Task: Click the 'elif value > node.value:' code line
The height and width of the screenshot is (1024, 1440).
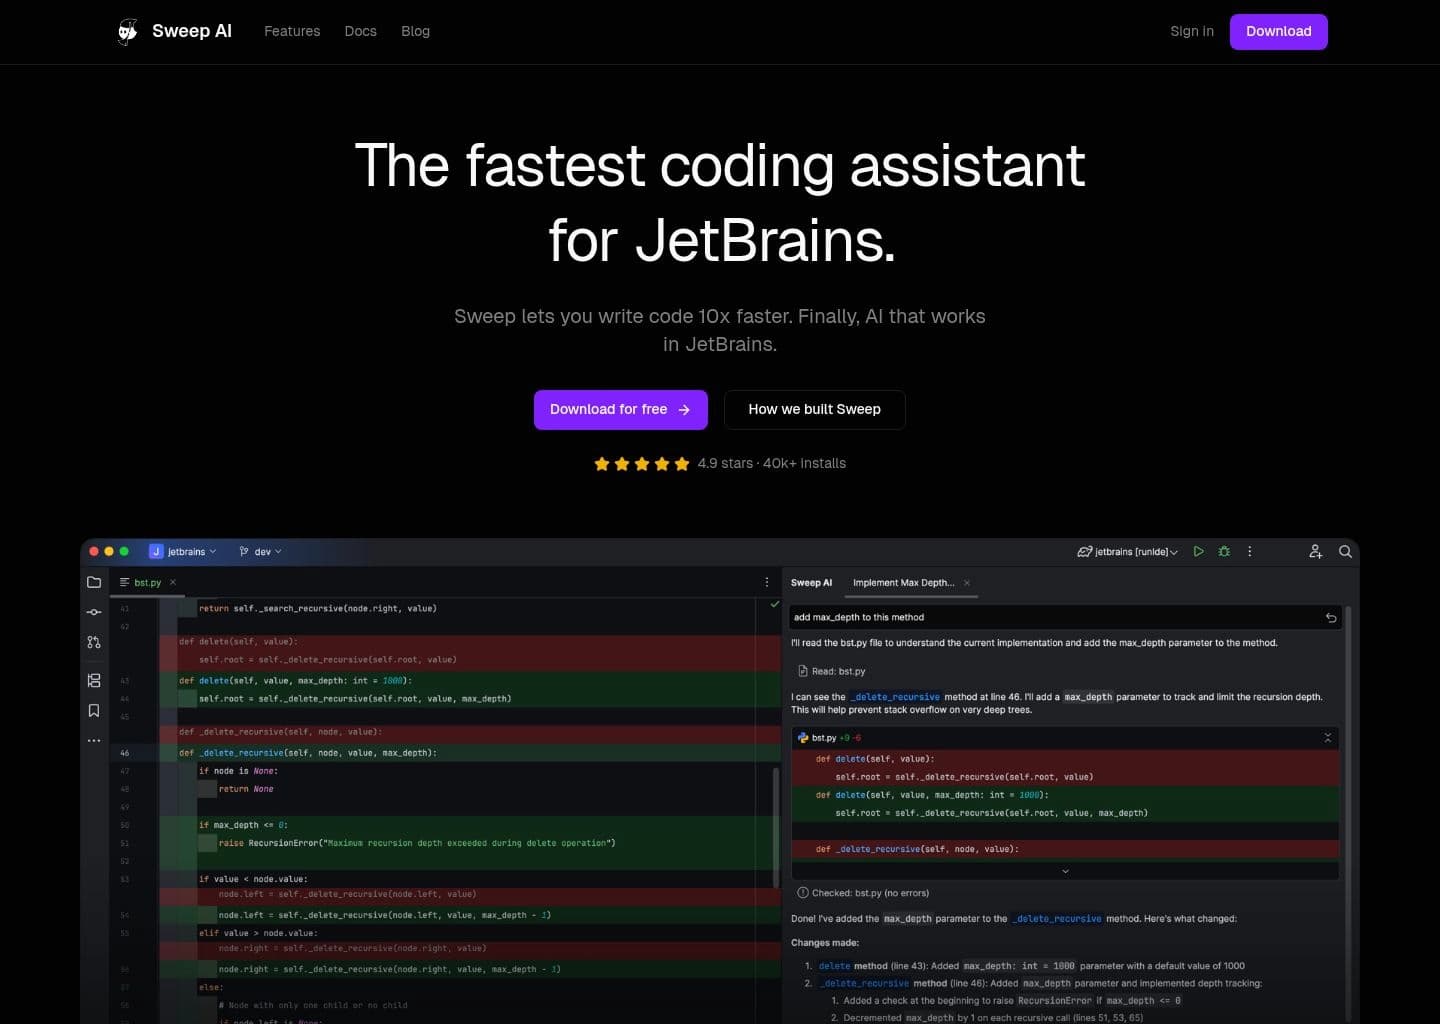Action: (x=258, y=933)
